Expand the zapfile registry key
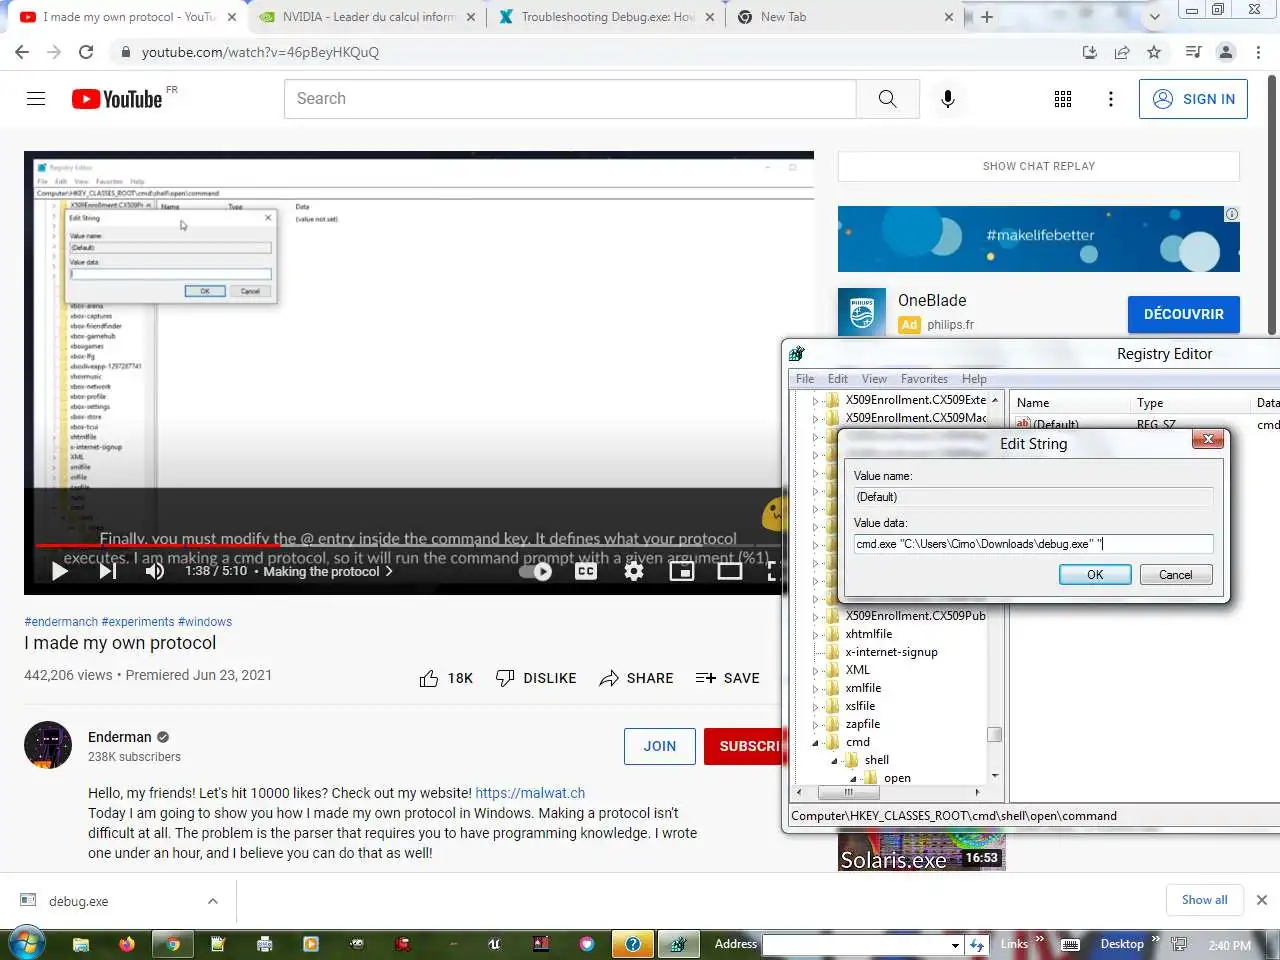The width and height of the screenshot is (1280, 960). 815,724
